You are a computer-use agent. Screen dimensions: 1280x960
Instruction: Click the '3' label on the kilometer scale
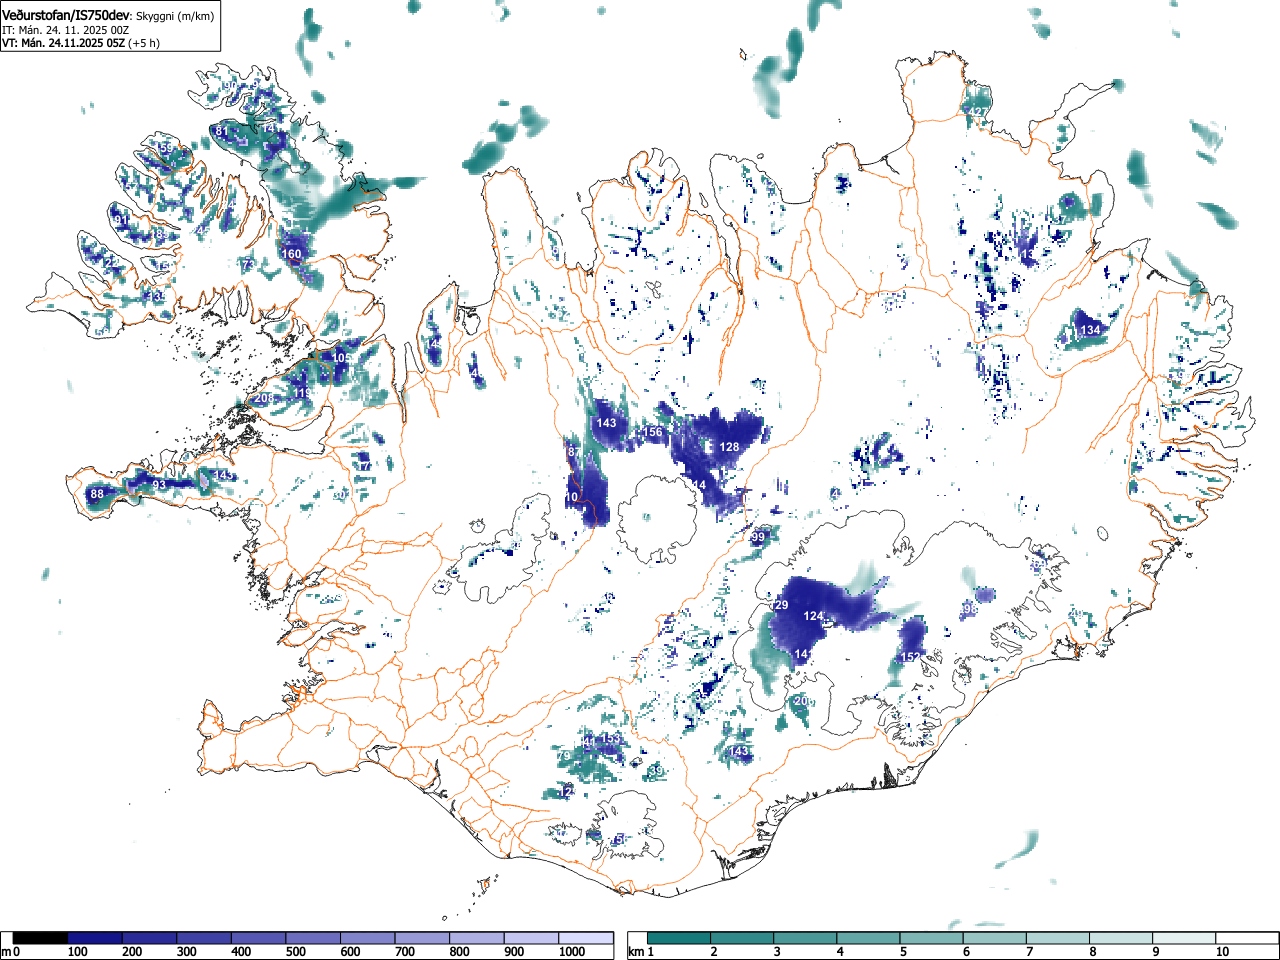click(x=777, y=953)
